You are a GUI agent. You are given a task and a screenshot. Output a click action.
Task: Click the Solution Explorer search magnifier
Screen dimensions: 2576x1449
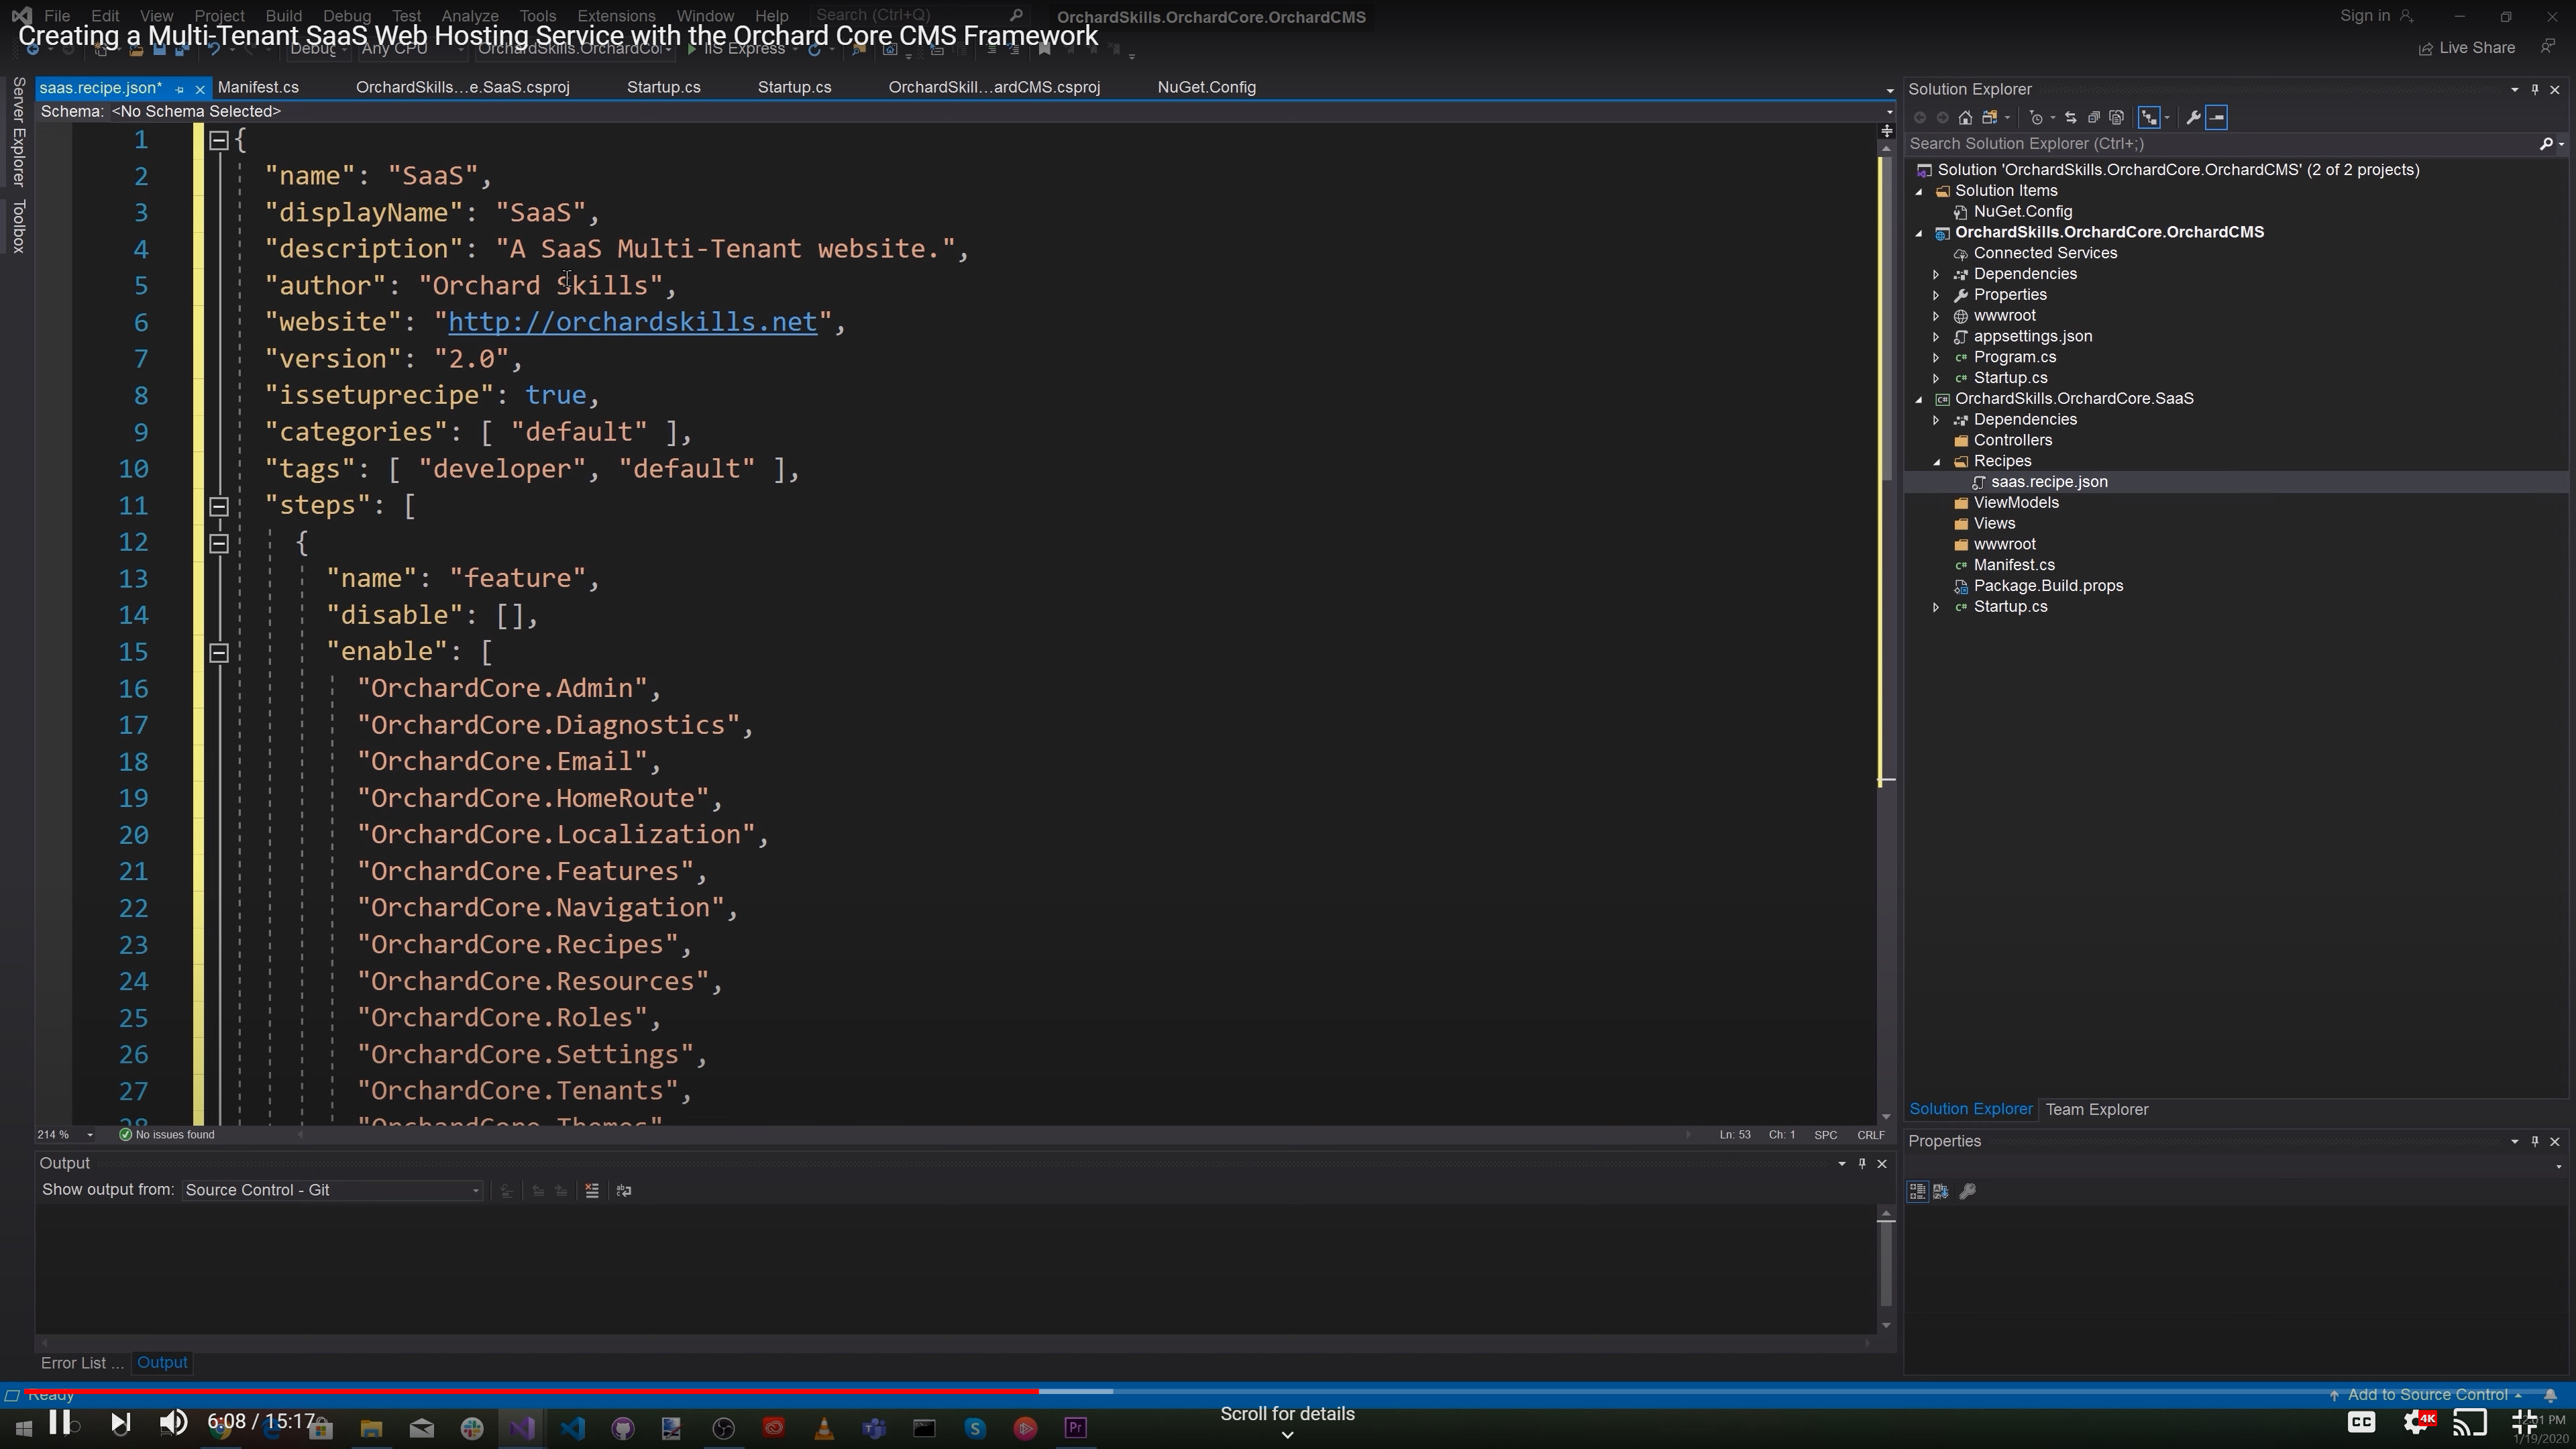[2546, 144]
